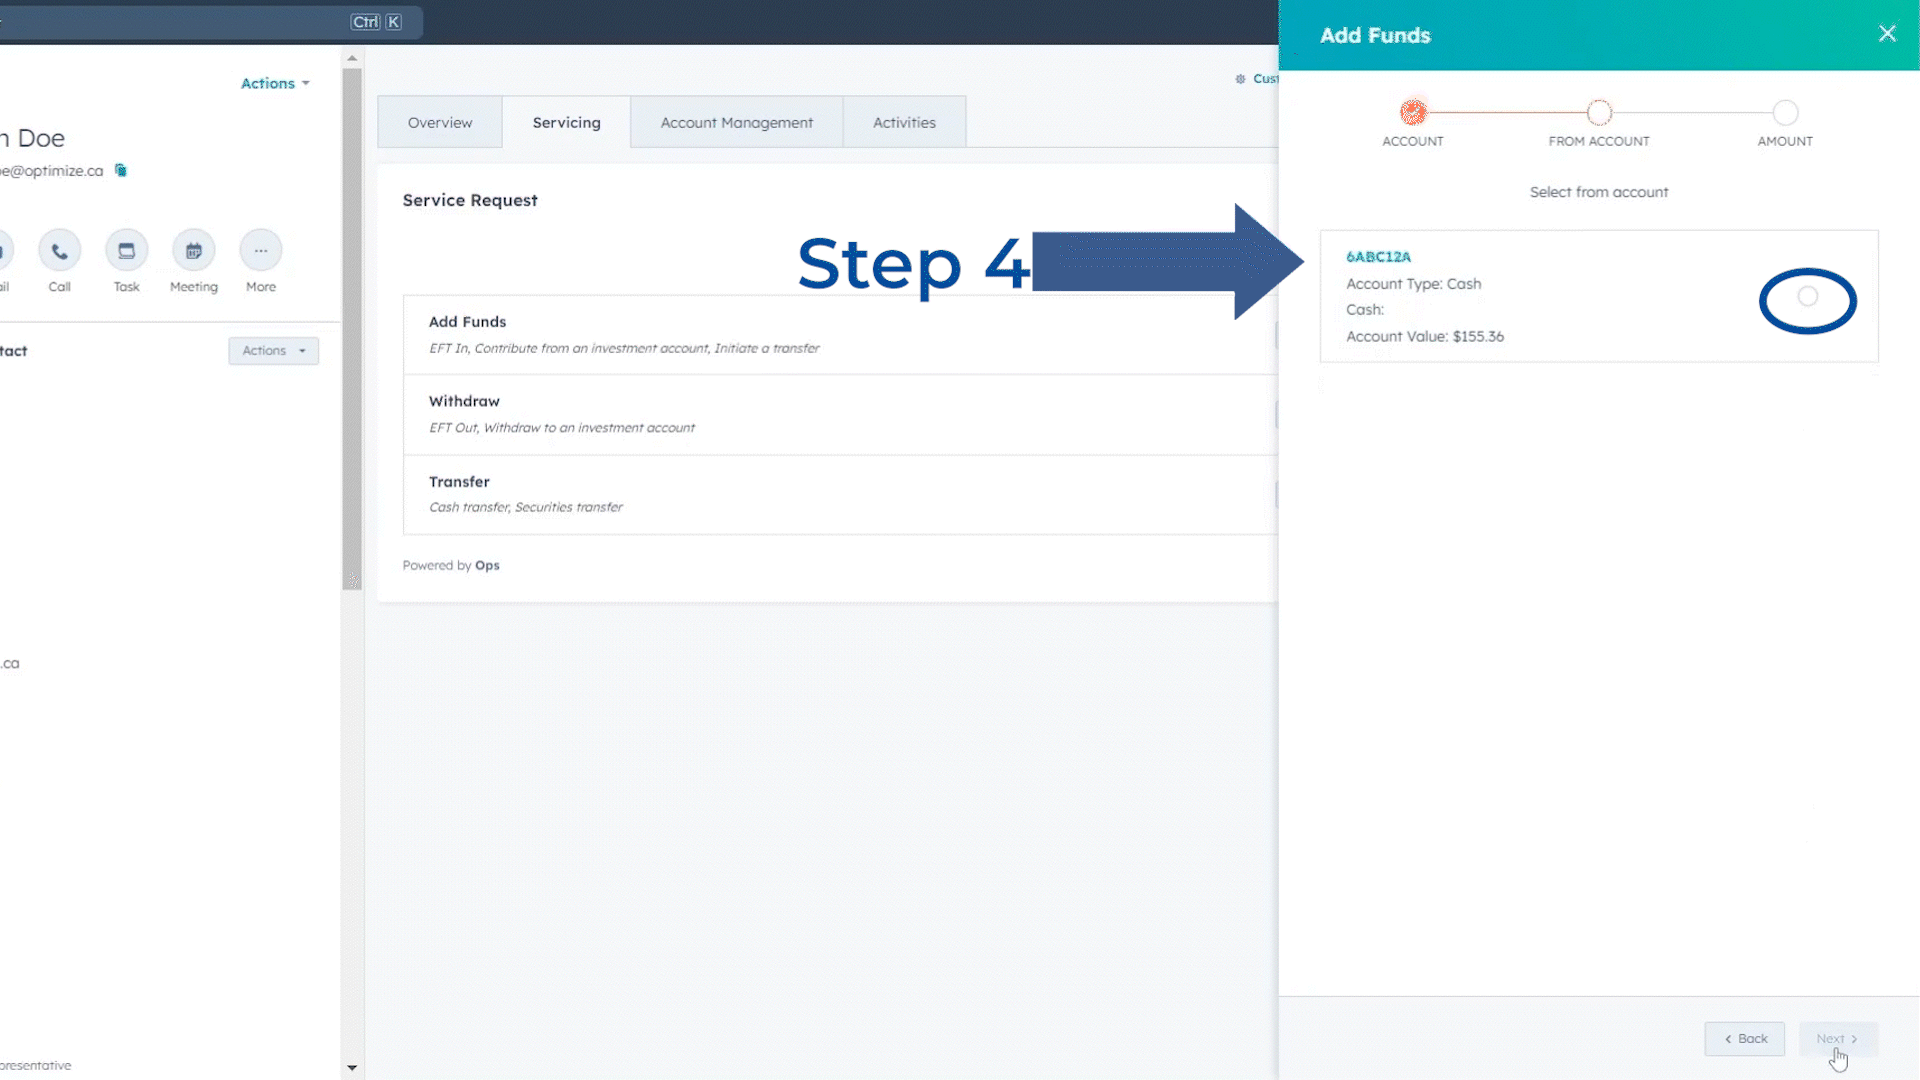Screen dimensions: 1920x1080
Task: Click the Back button
Action: (1745, 1039)
